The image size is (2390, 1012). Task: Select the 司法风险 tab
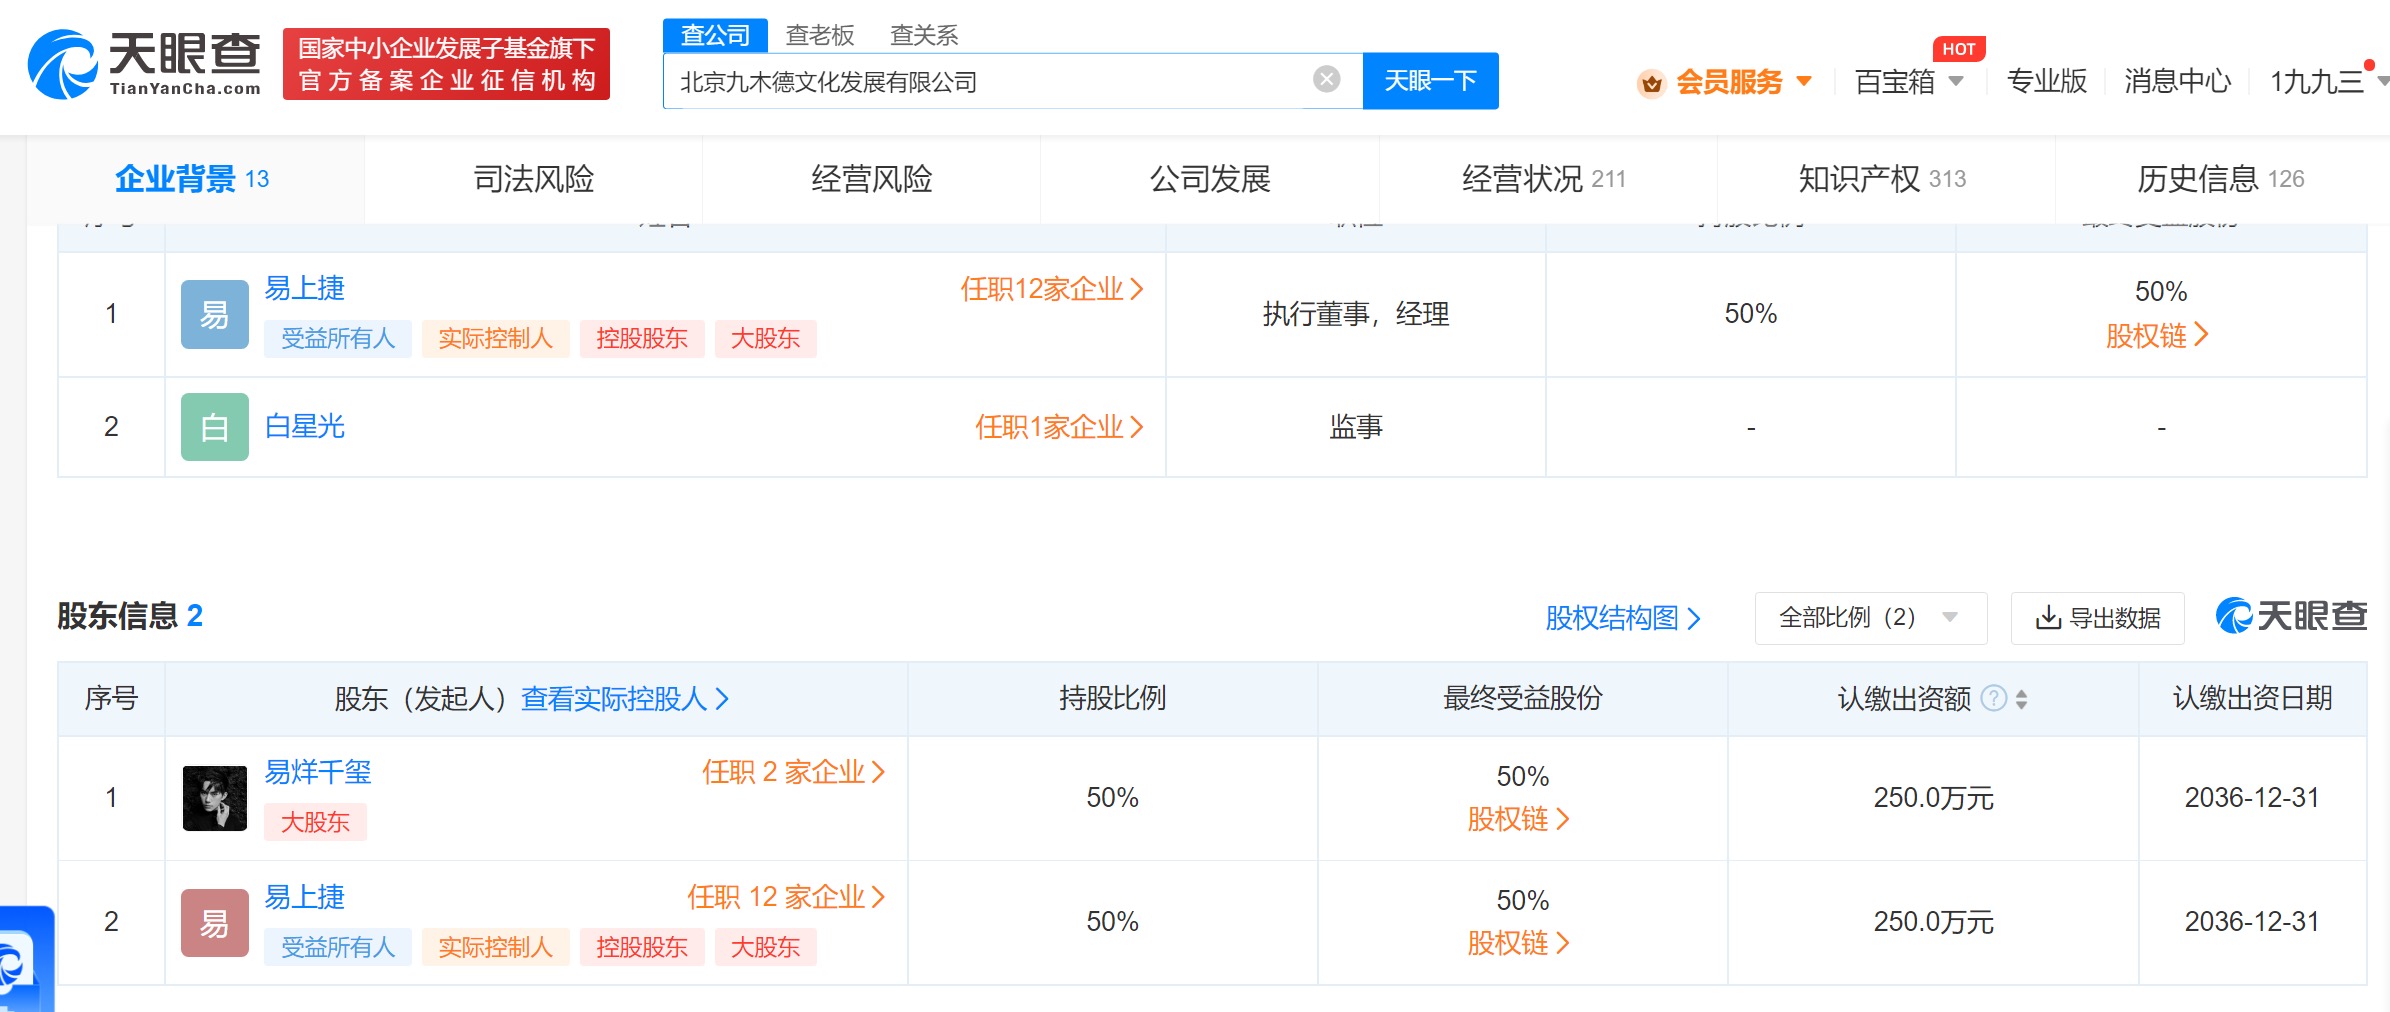[x=533, y=179]
